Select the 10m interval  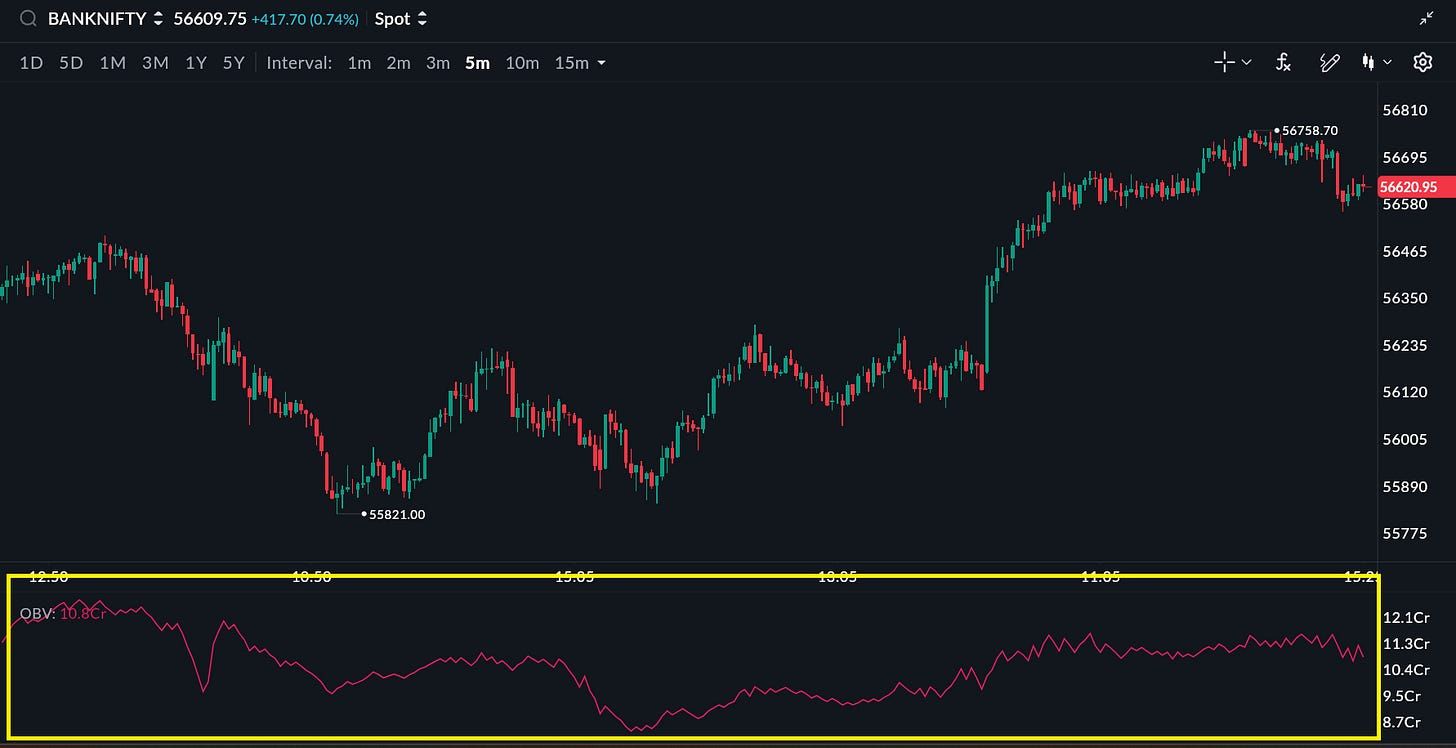point(522,63)
